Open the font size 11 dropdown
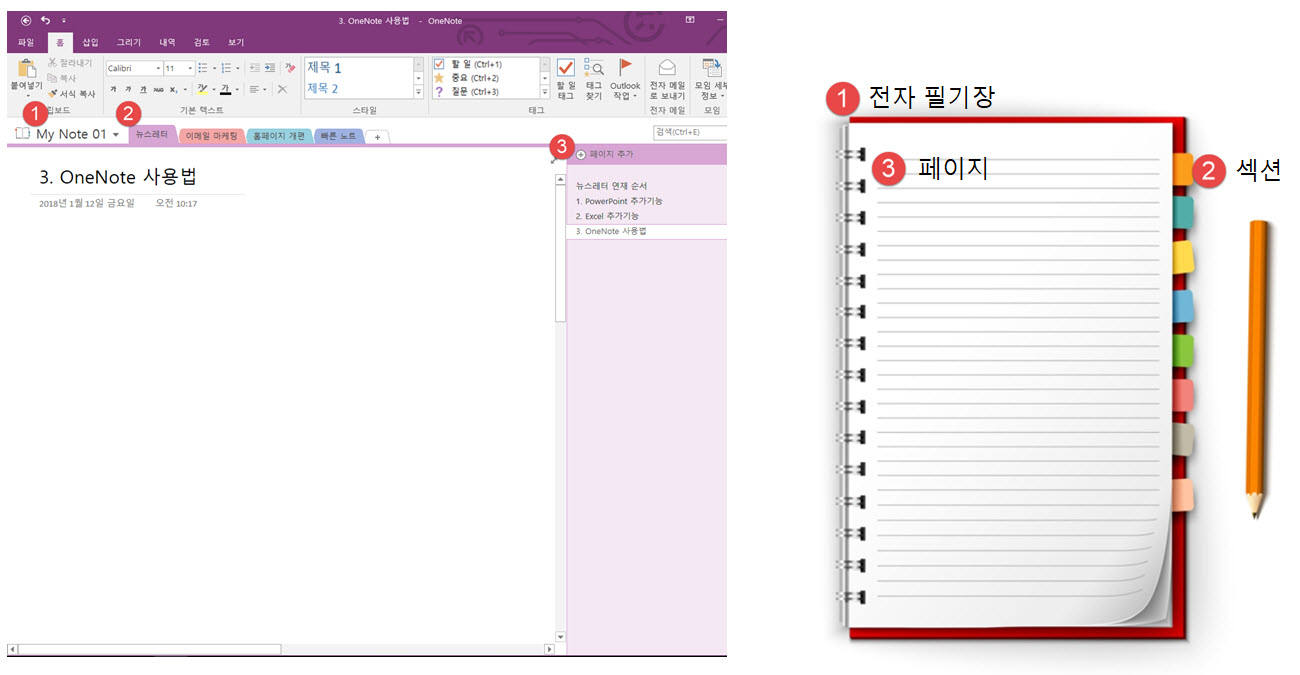The height and width of the screenshot is (675, 1300). pyautogui.click(x=190, y=68)
